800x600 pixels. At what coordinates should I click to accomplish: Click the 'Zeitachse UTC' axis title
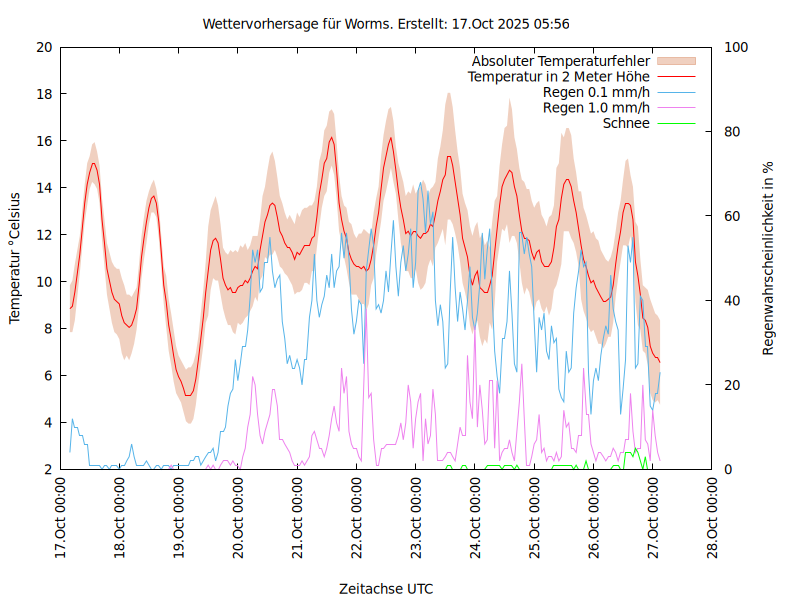[x=386, y=588]
